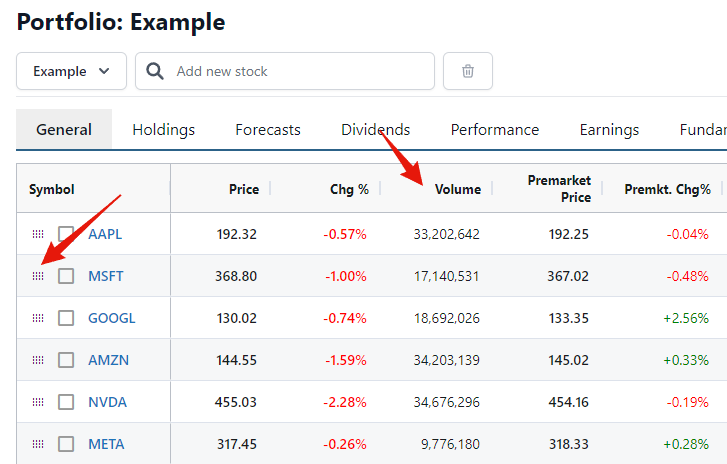
Task: Click the drag handle beside MSFT
Action: pos(38,276)
